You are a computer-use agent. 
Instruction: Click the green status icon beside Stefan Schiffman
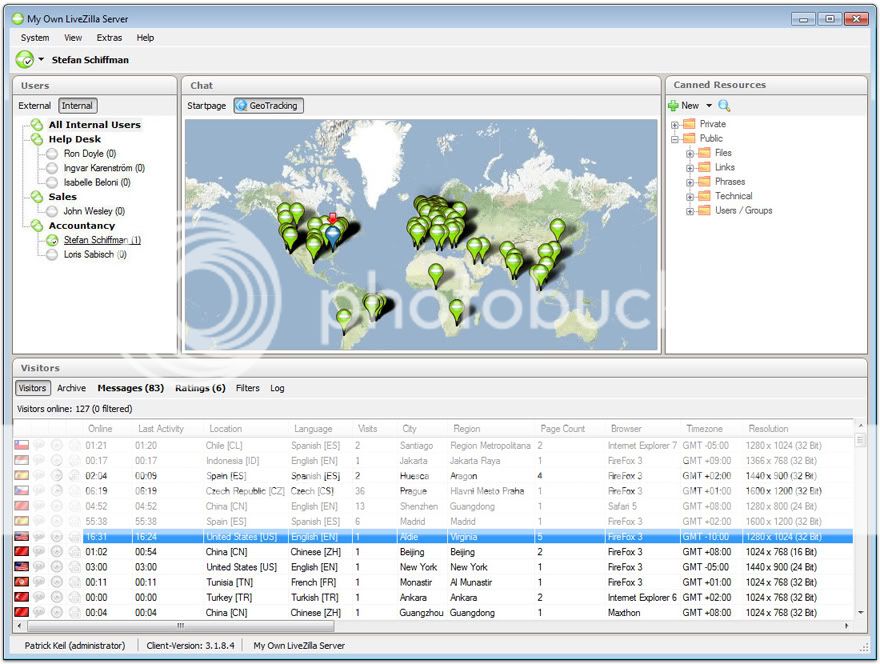coord(51,240)
